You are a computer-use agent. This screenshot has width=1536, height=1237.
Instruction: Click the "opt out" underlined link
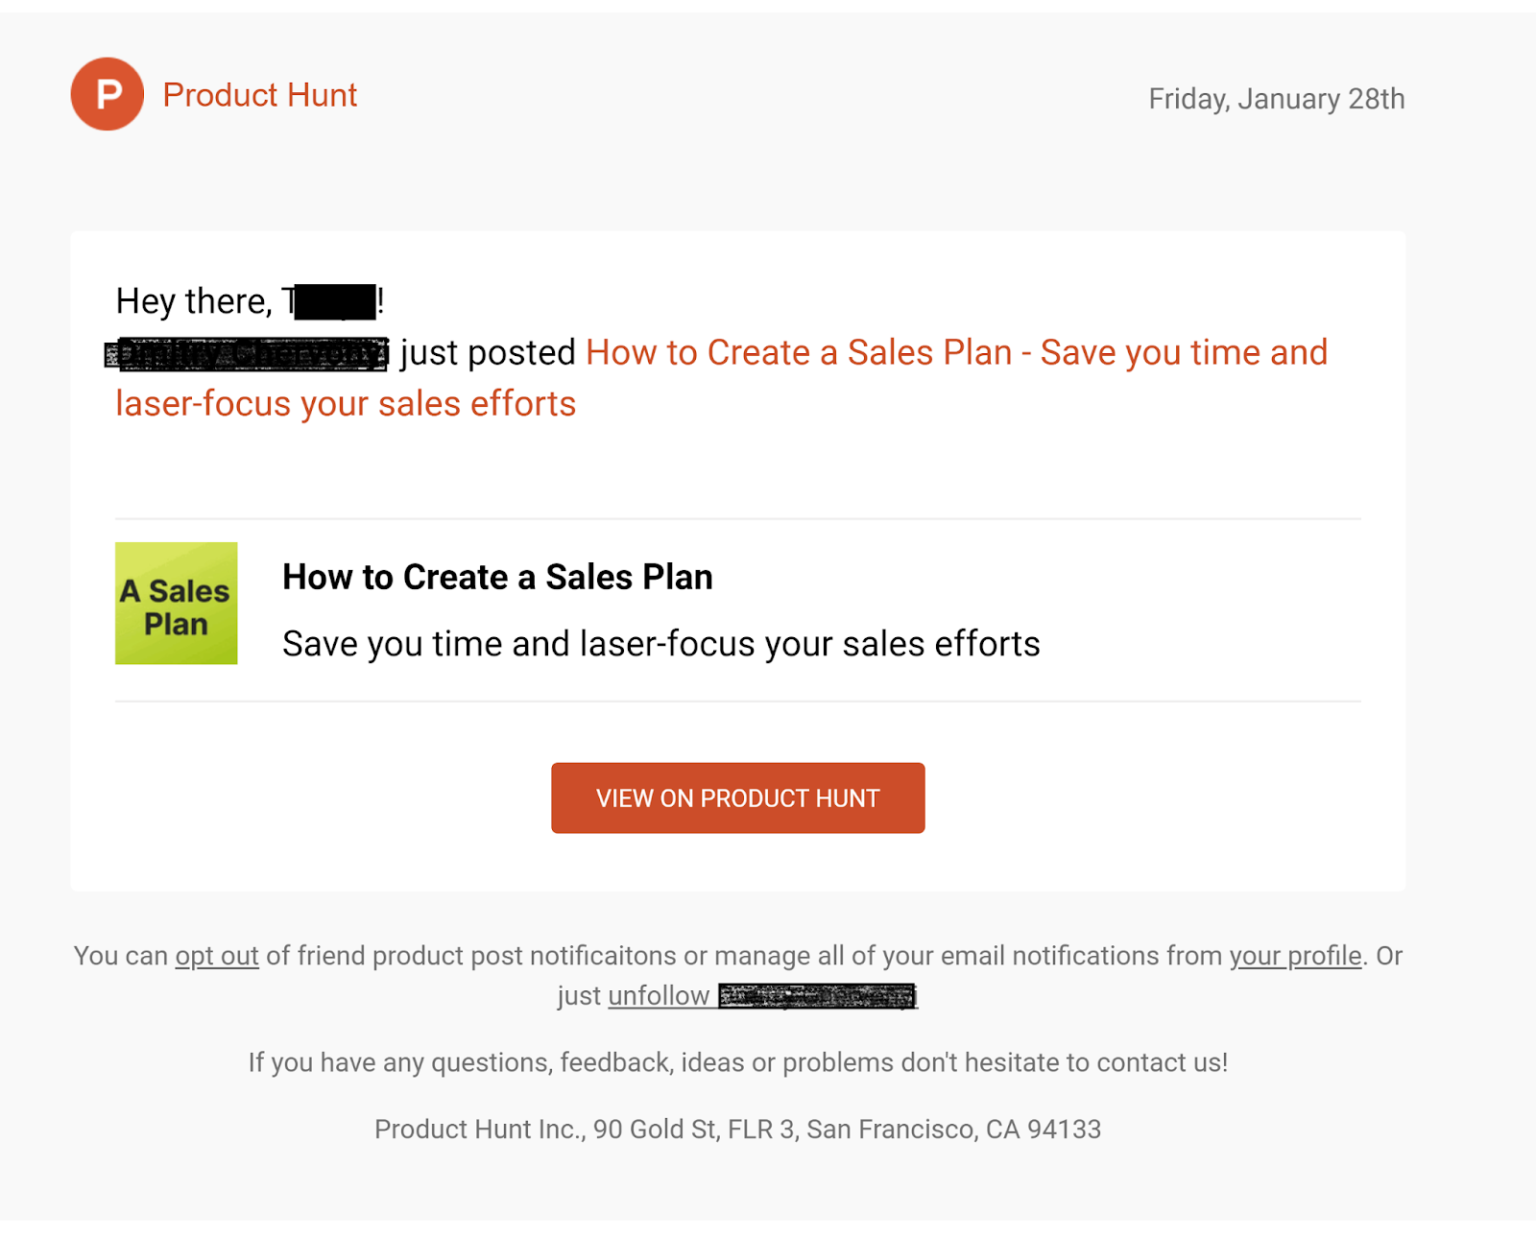[215, 956]
